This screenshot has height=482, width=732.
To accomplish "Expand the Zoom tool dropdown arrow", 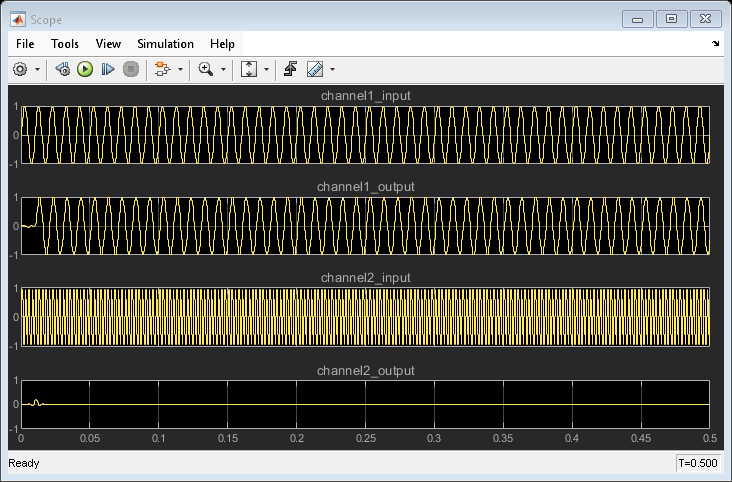I will pyautogui.click(x=223, y=70).
